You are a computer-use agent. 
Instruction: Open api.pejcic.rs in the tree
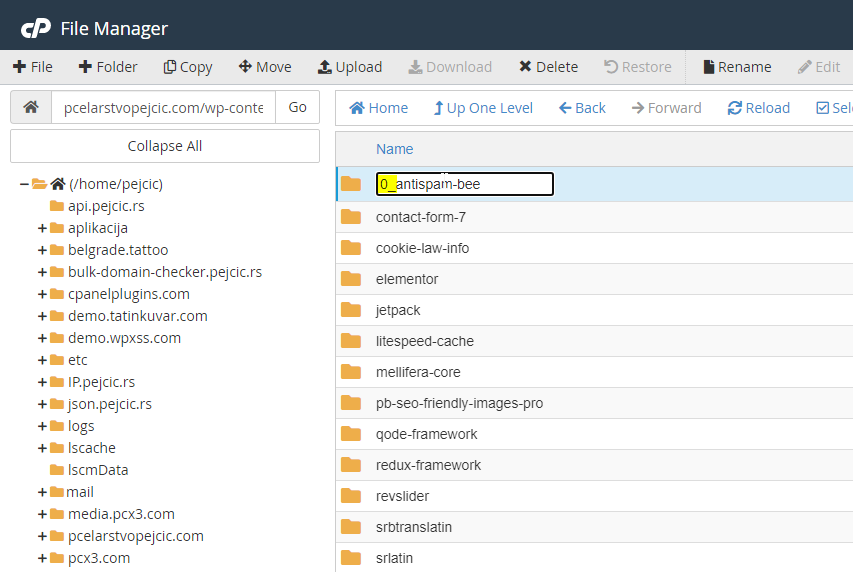click(106, 206)
